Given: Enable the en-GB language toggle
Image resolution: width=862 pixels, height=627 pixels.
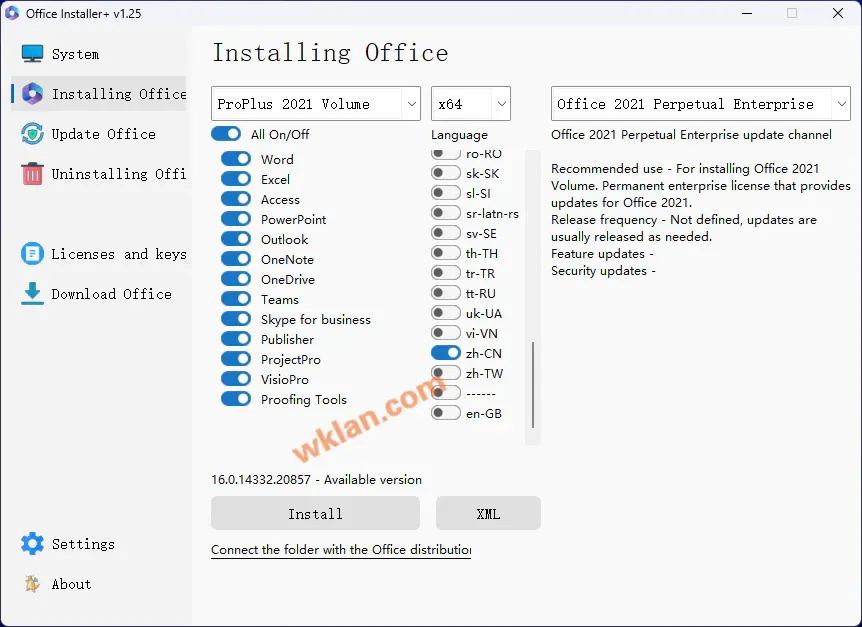Looking at the screenshot, I should point(446,413).
